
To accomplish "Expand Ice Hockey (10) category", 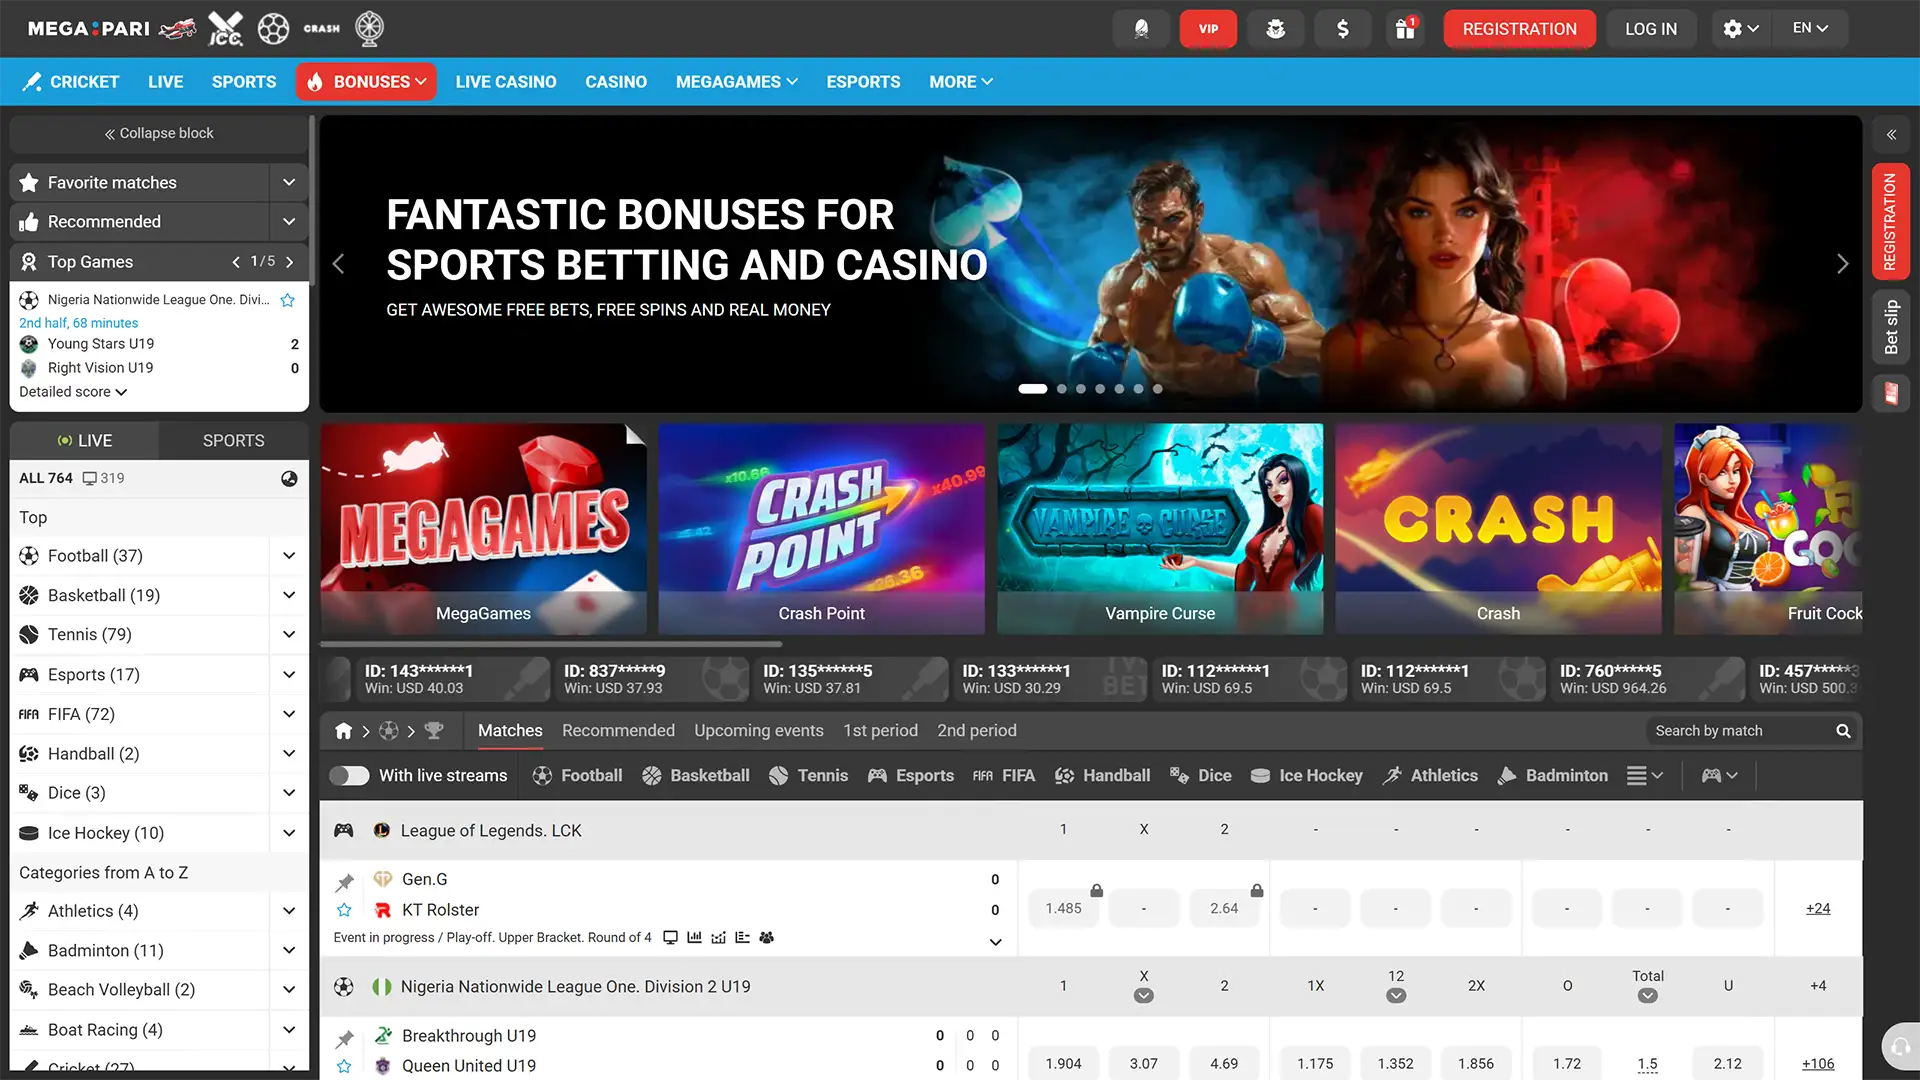I will pyautogui.click(x=288, y=833).
